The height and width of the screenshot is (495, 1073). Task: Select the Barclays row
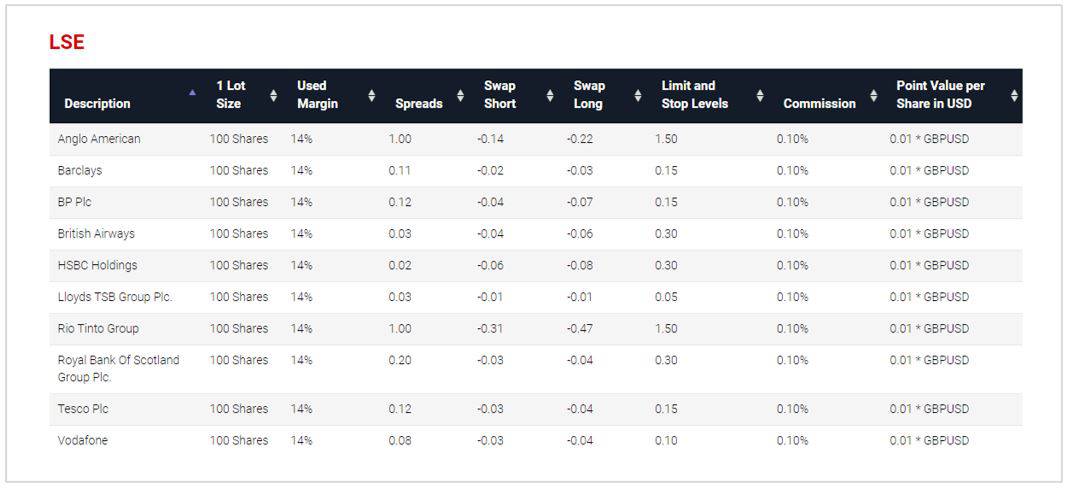536,170
